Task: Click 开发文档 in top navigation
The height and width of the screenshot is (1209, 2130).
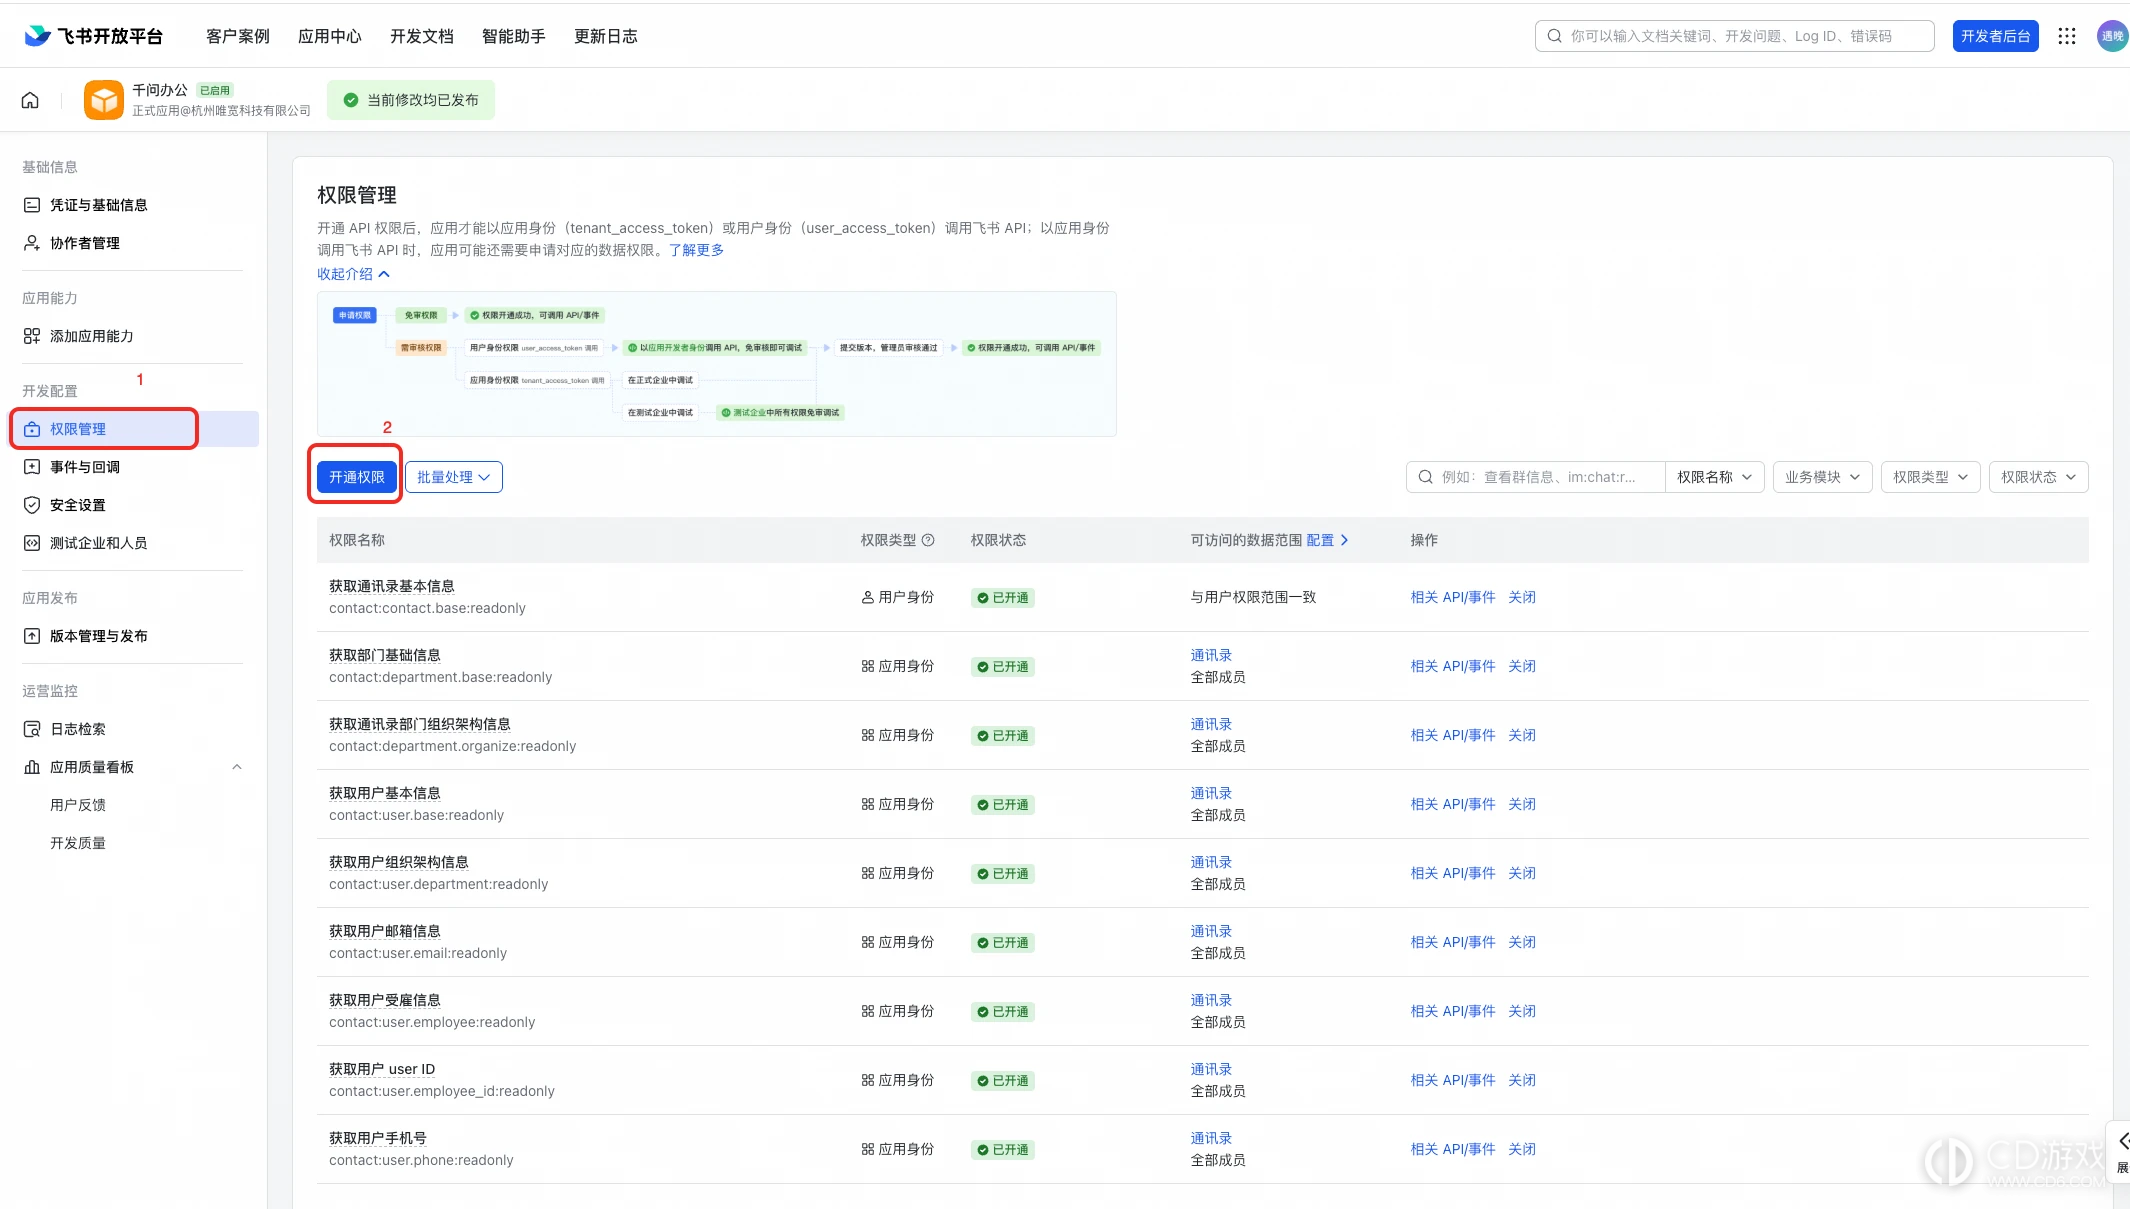Action: pyautogui.click(x=422, y=36)
